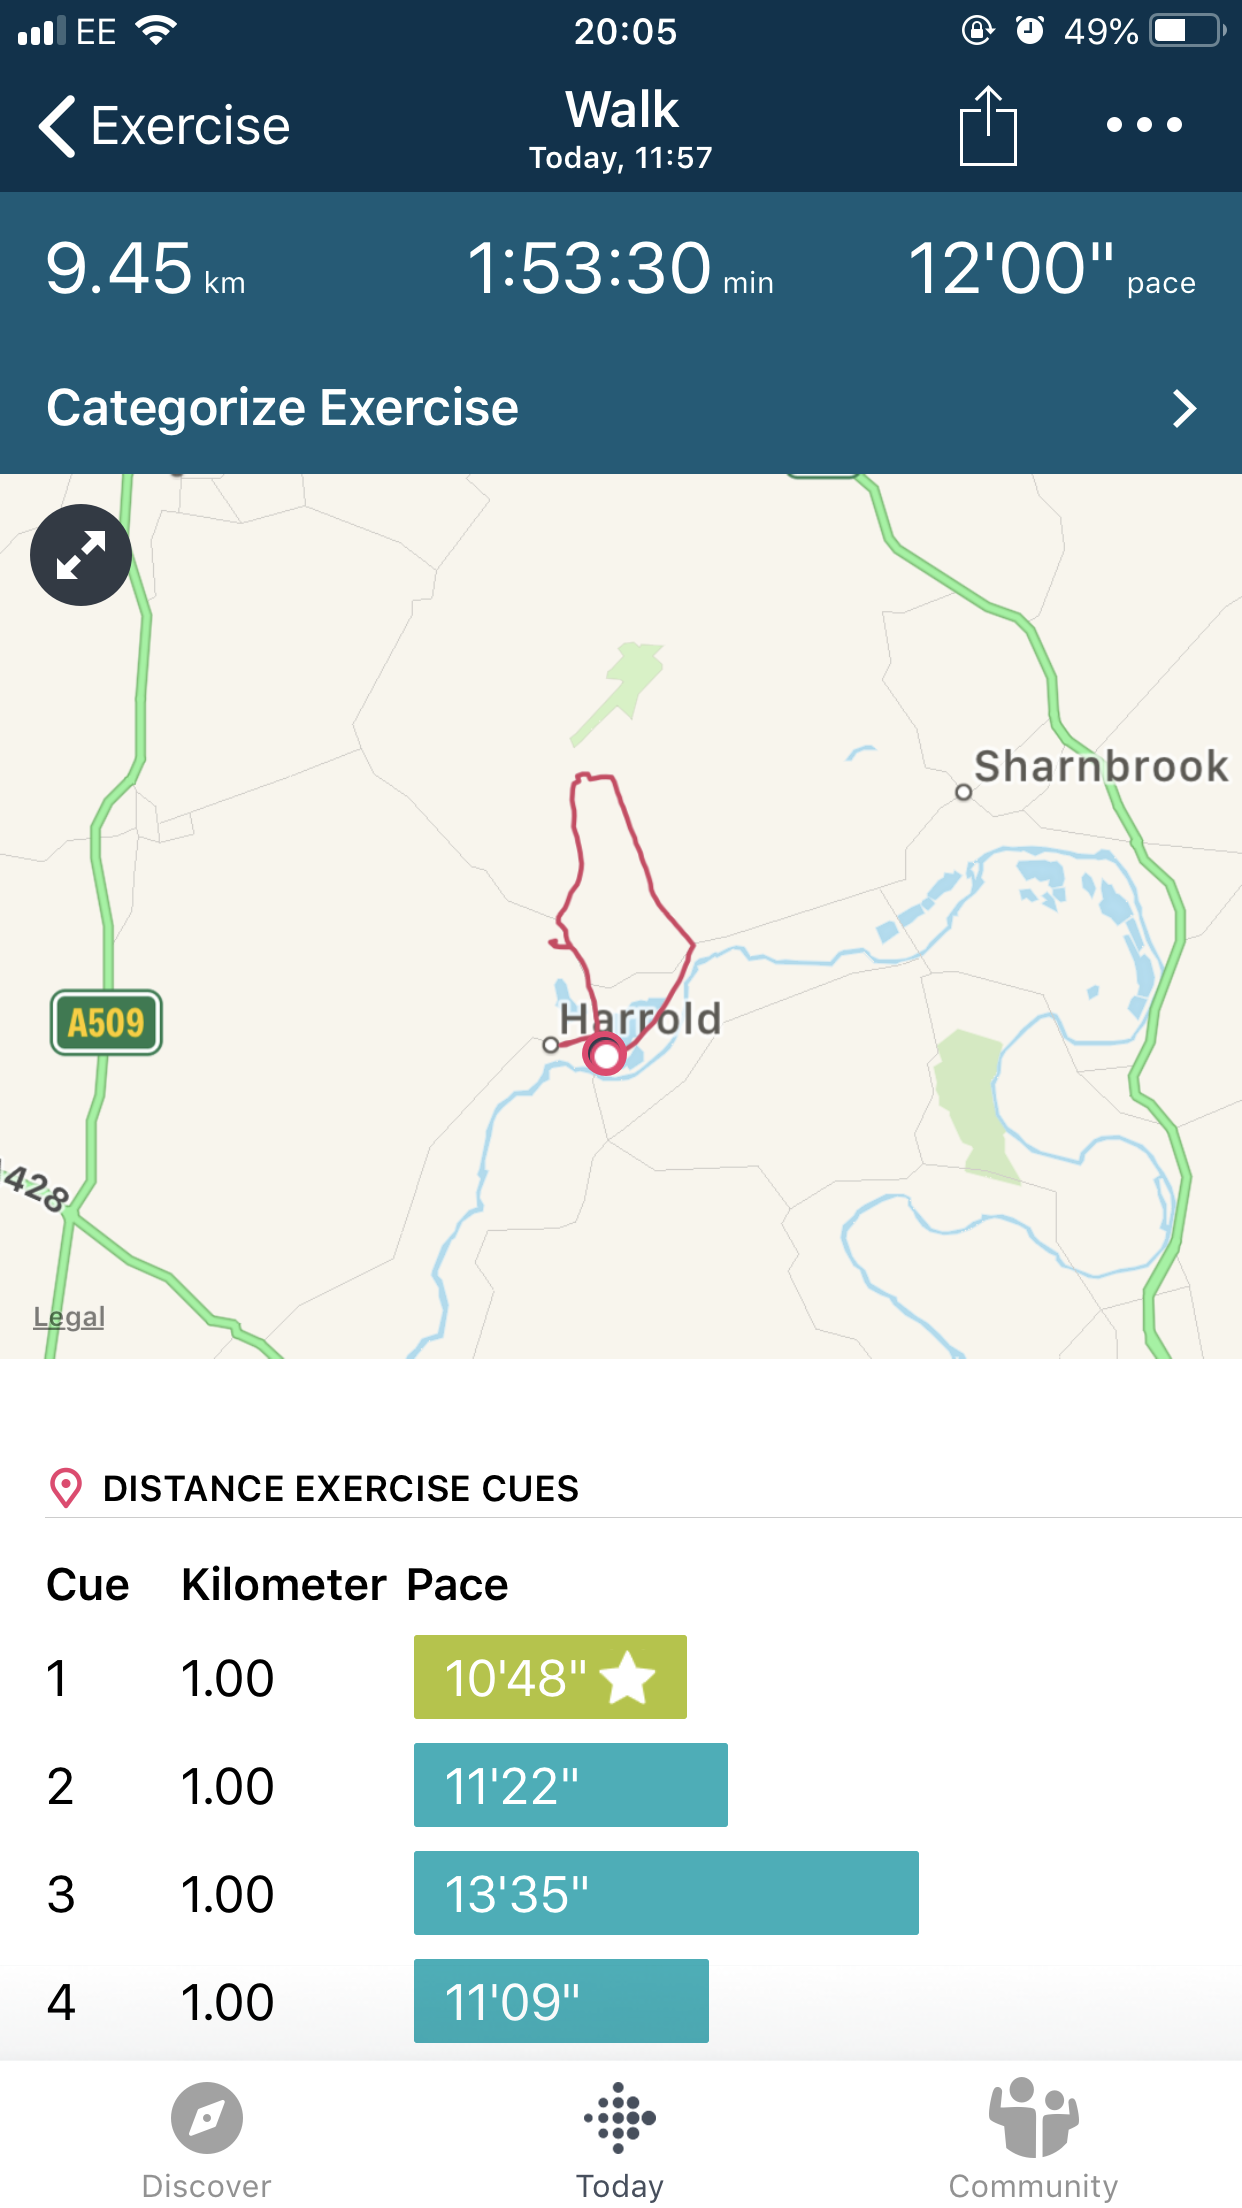Screen dimensions: 1242x2208
Task: Tap the 9.45 km distance stat
Action: tap(145, 270)
